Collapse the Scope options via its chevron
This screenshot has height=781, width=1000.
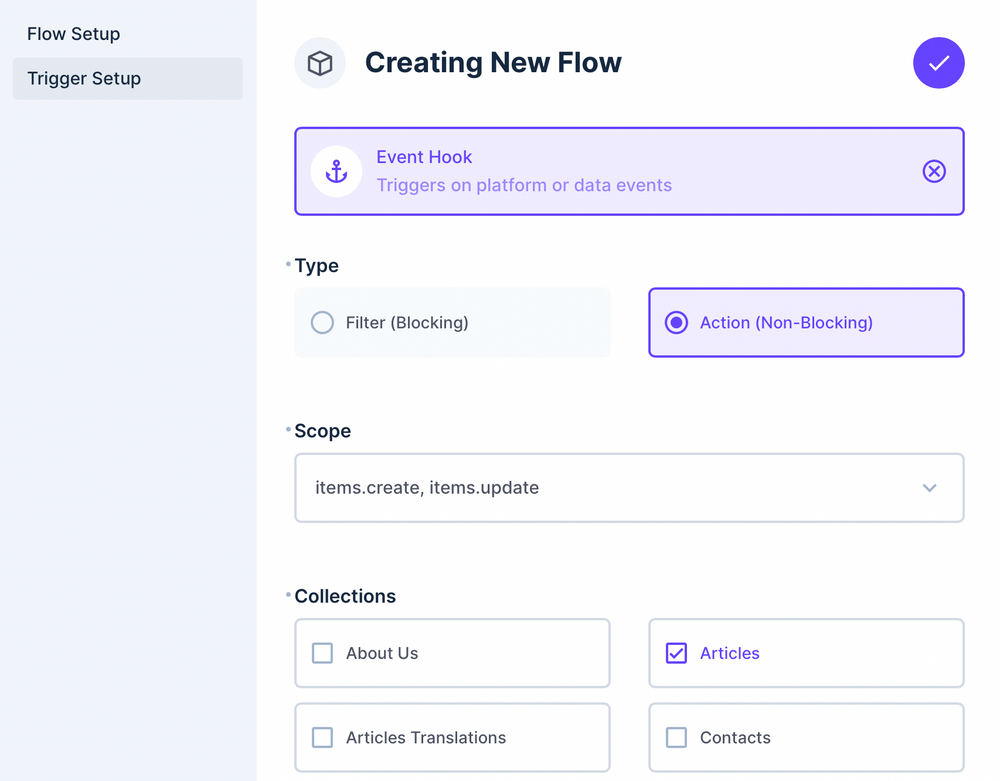[929, 488]
